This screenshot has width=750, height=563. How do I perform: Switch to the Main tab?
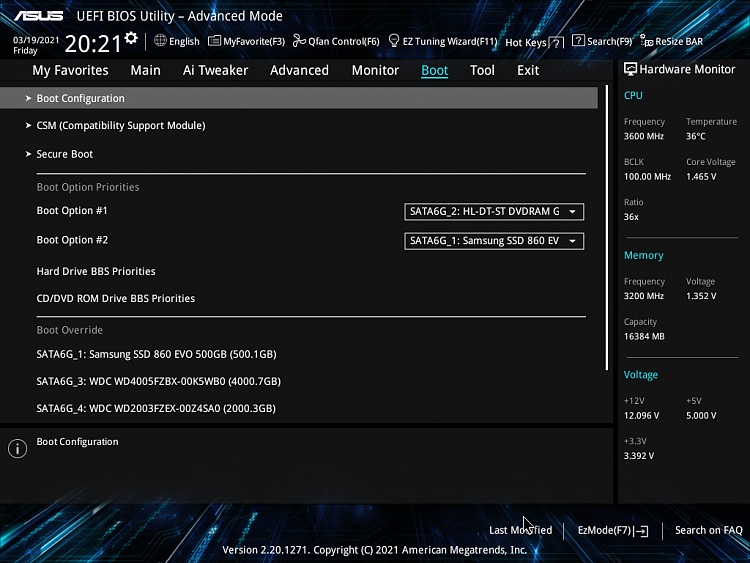[145, 70]
